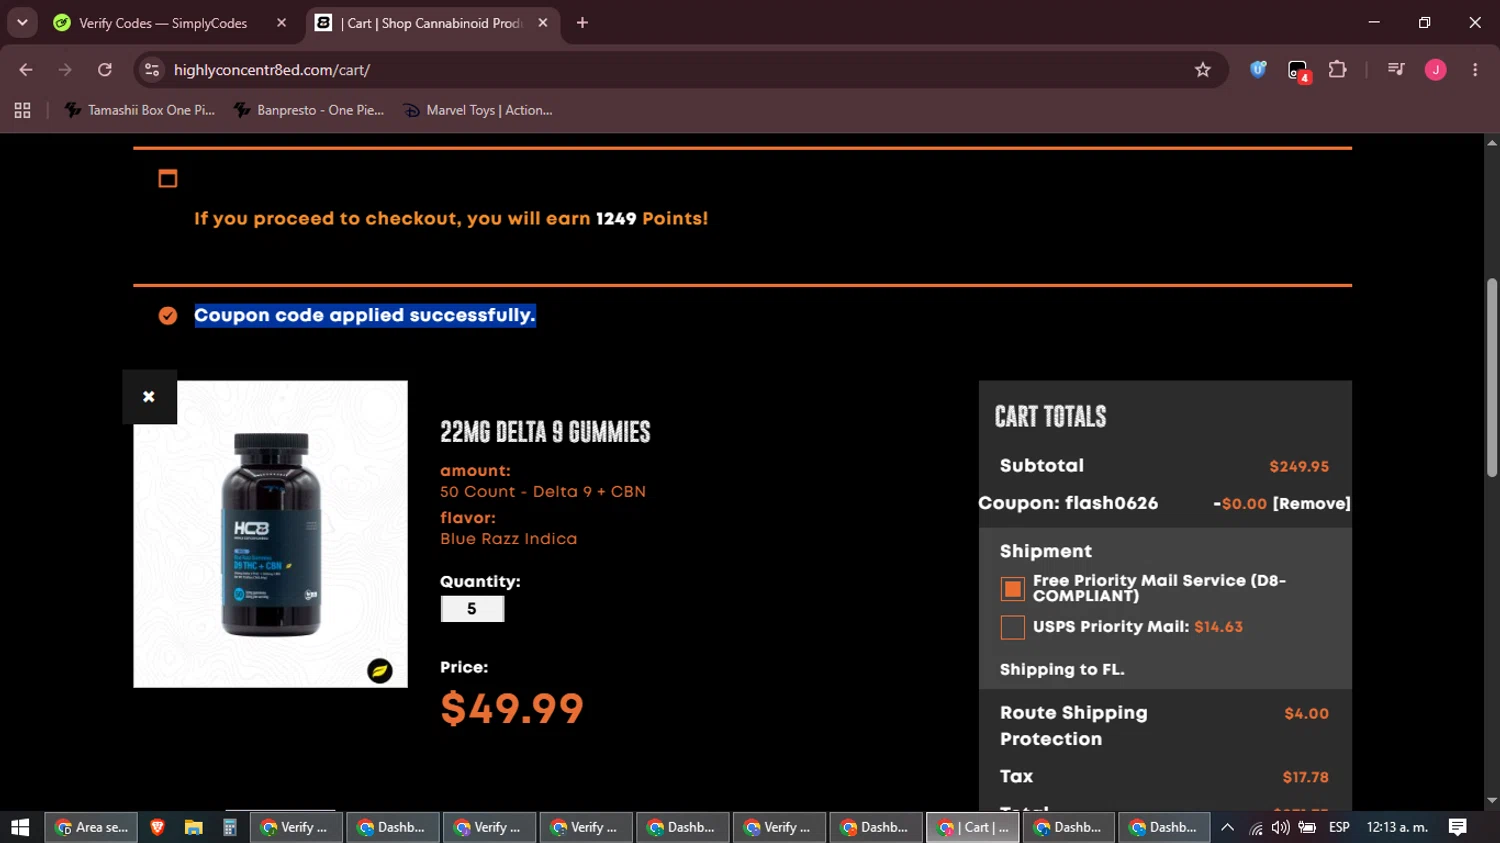Open the ESP language indicator

pos(1339,827)
